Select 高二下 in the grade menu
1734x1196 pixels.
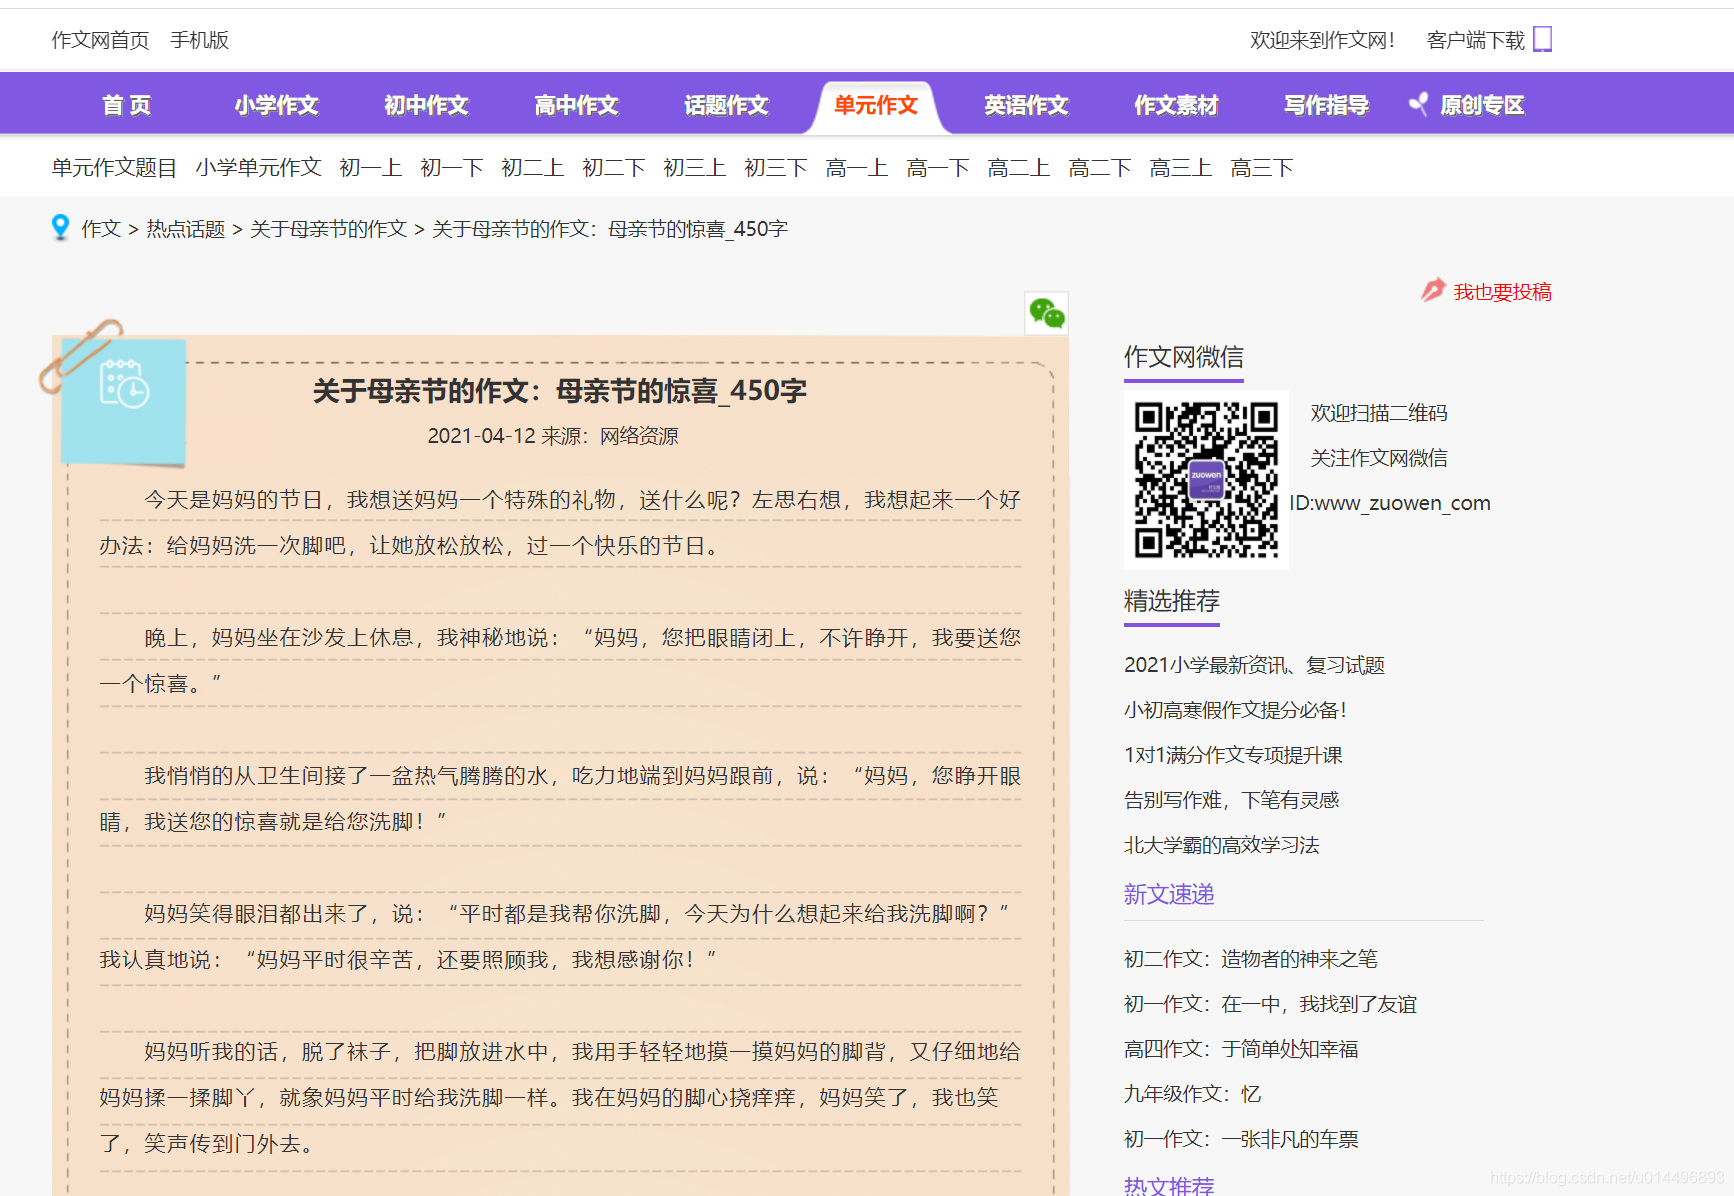click(1100, 167)
